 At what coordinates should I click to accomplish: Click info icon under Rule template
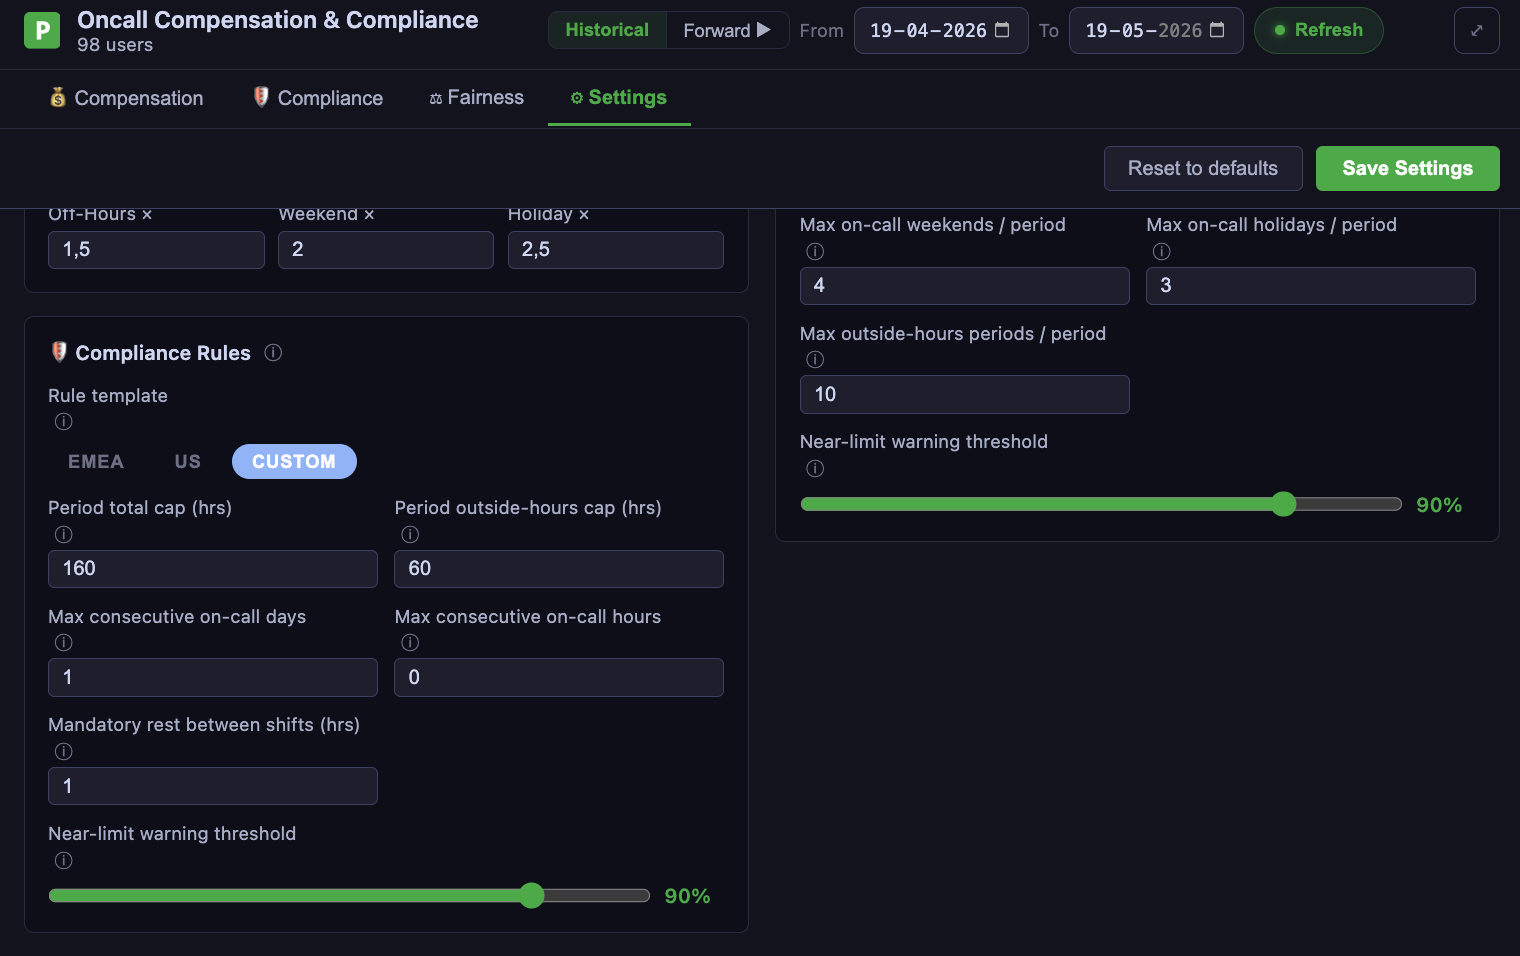[x=64, y=422]
